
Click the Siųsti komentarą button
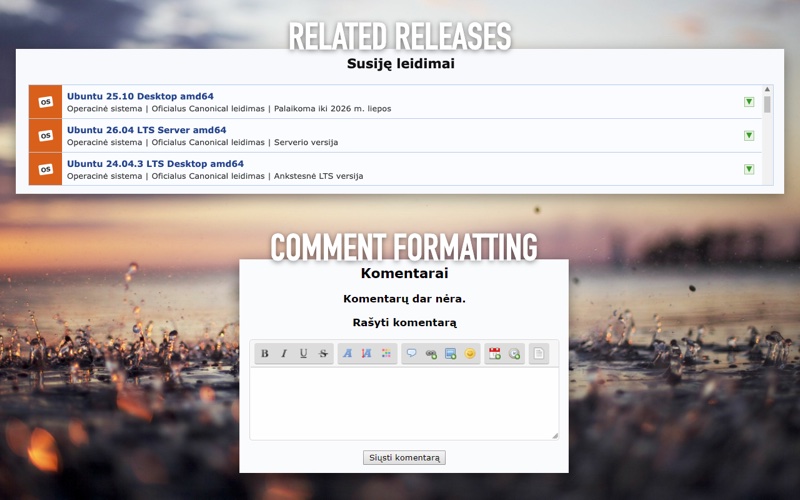[x=404, y=458]
